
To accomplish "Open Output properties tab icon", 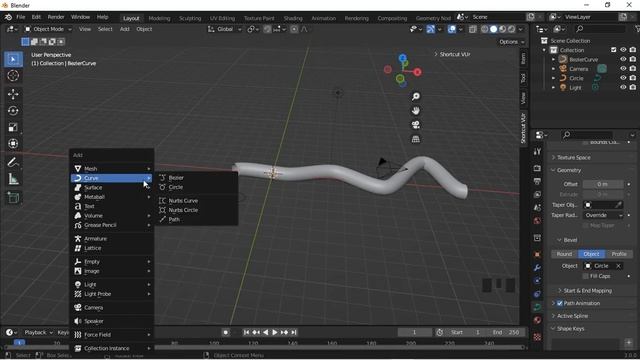I will [537, 181].
